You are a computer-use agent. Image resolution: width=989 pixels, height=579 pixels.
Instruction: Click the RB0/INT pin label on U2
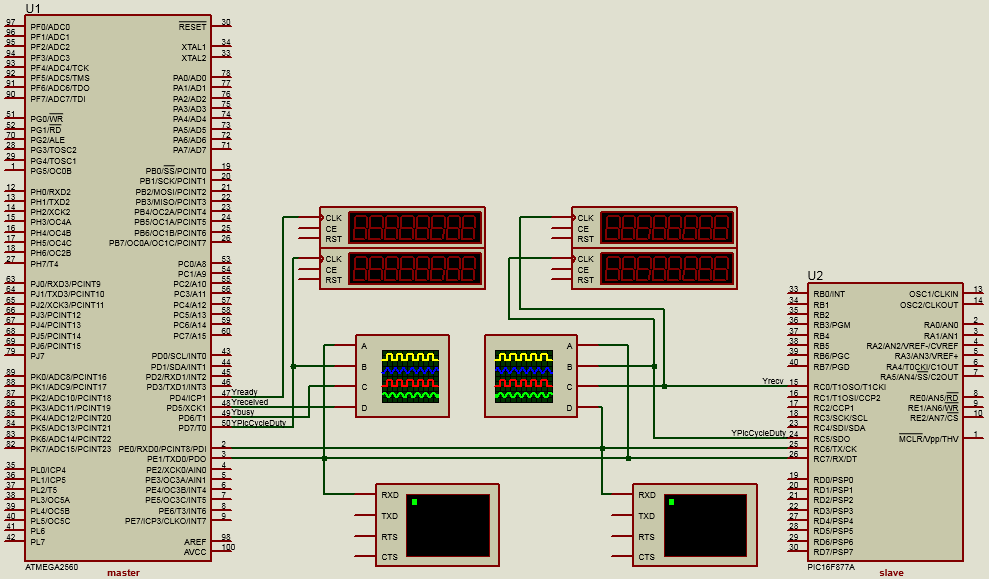pos(829,294)
